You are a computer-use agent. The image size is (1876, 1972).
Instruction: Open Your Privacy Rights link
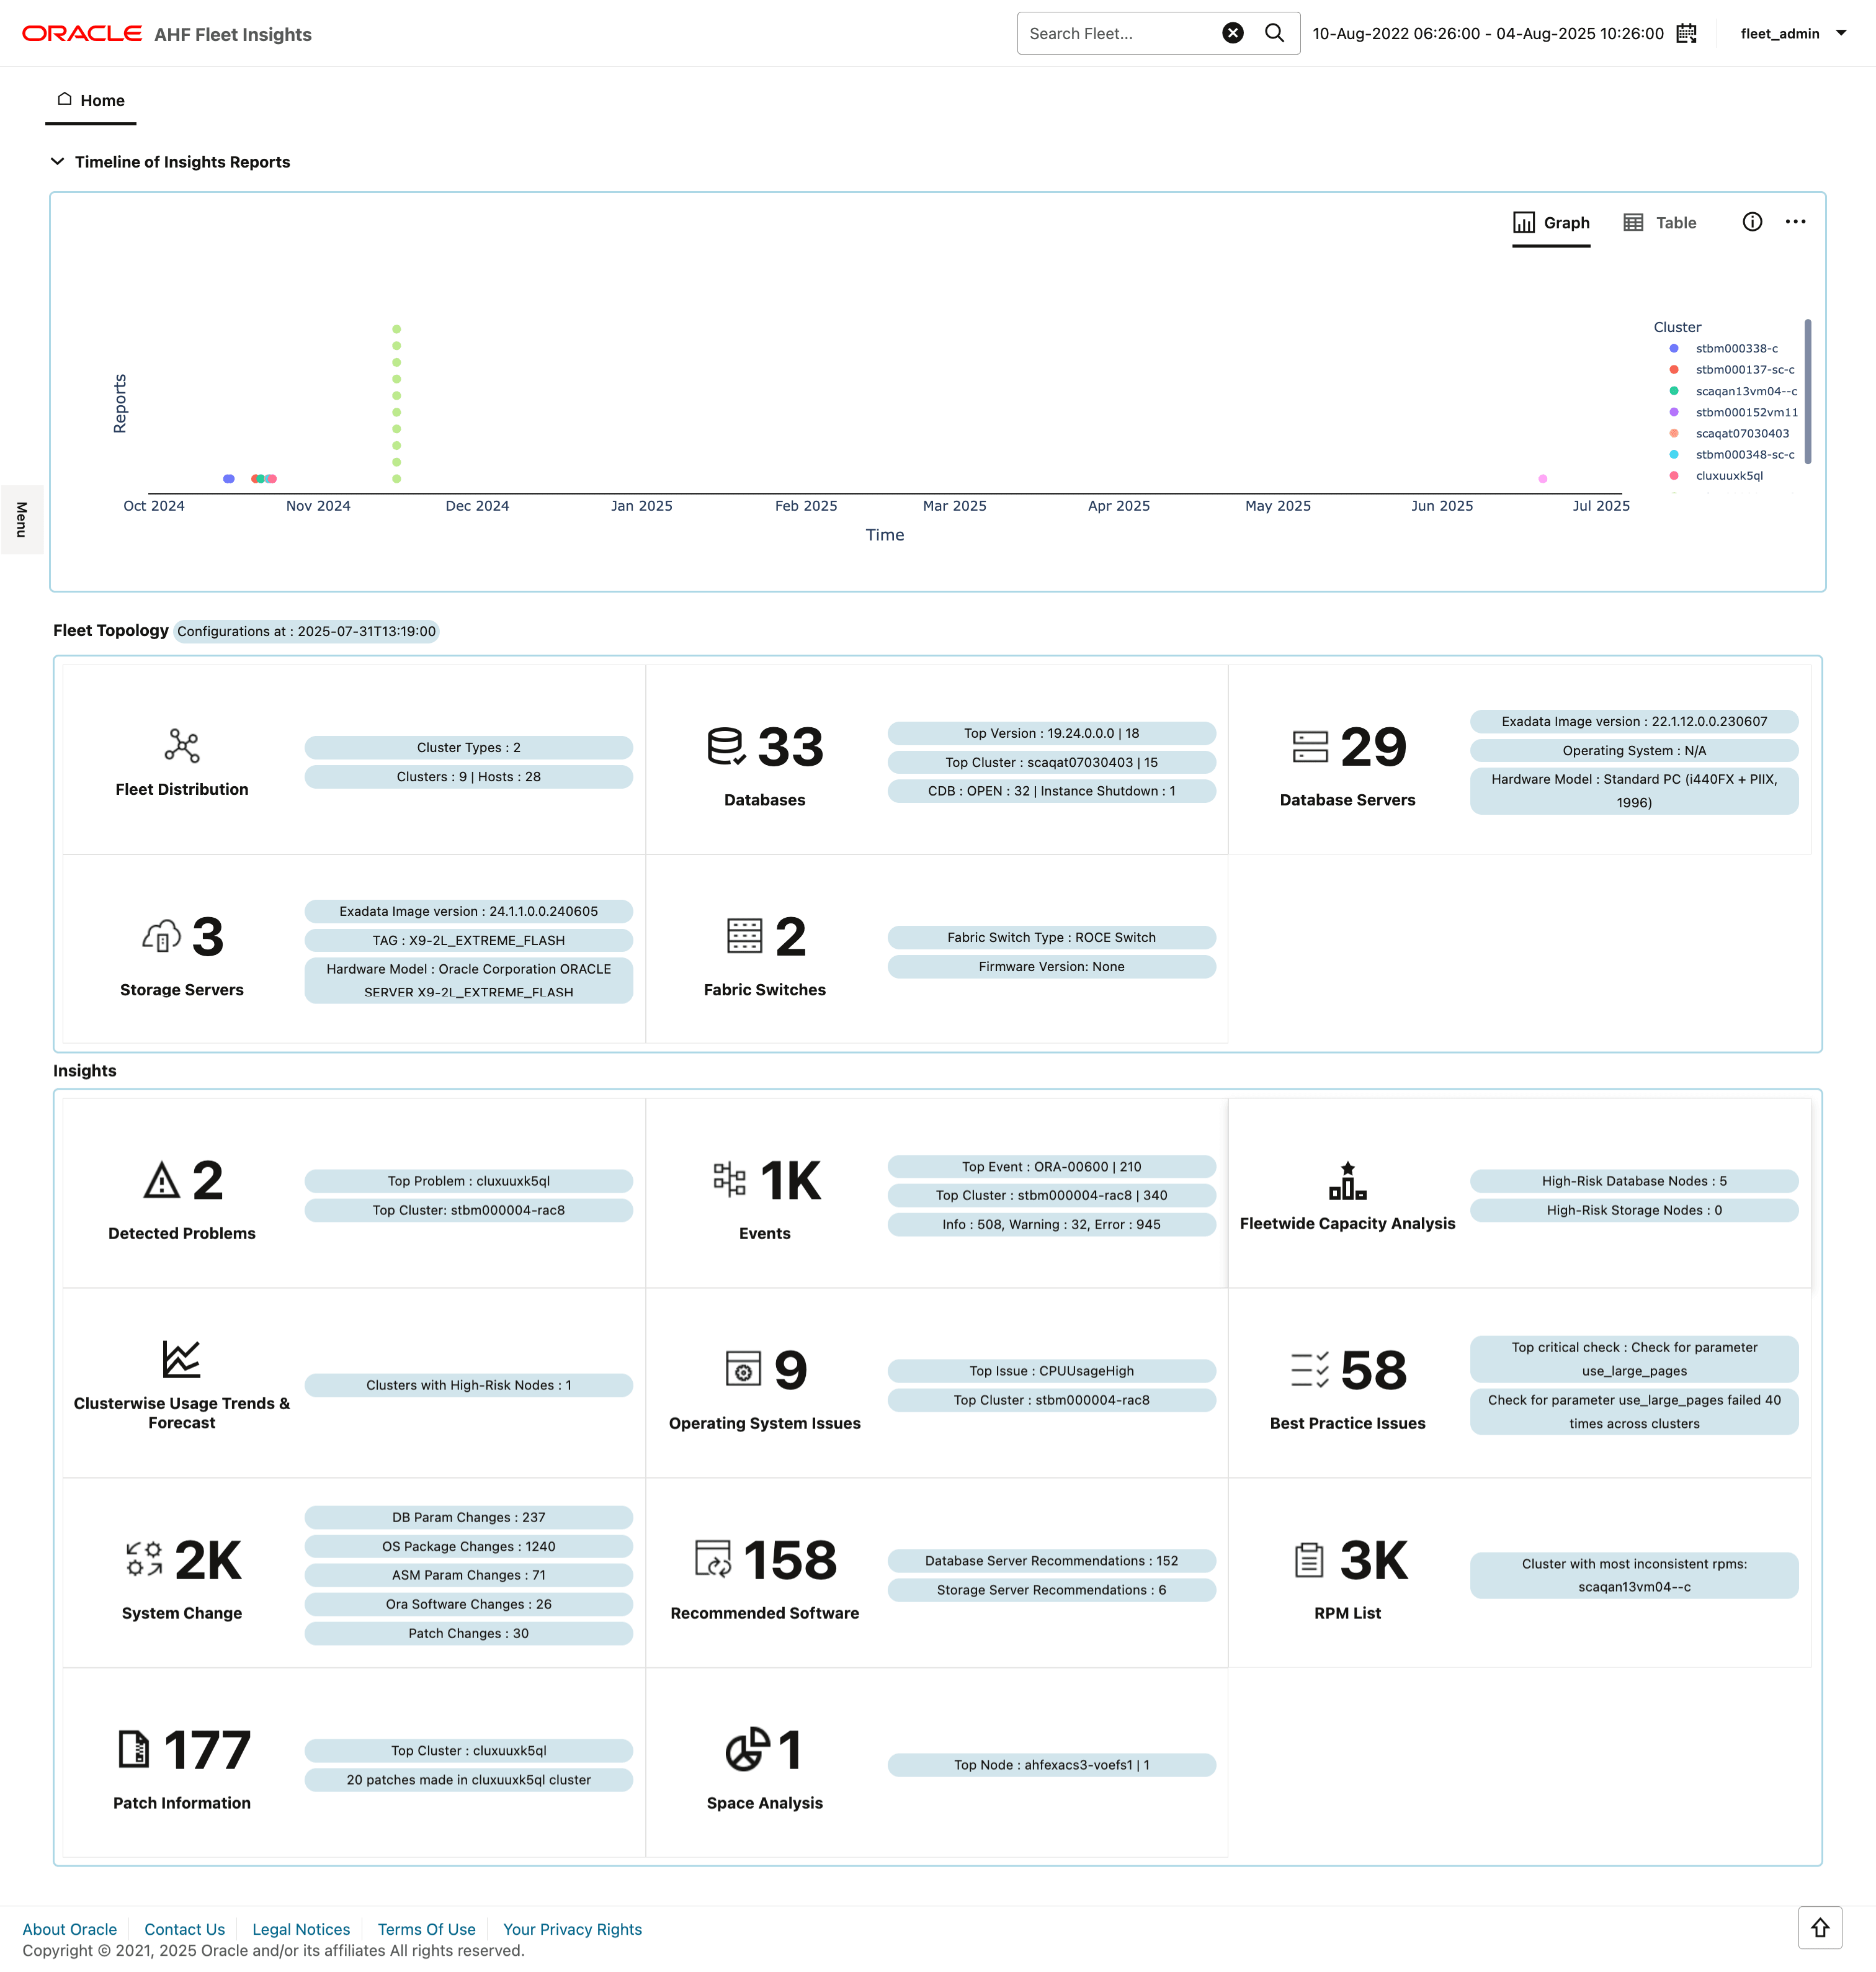(572, 1929)
